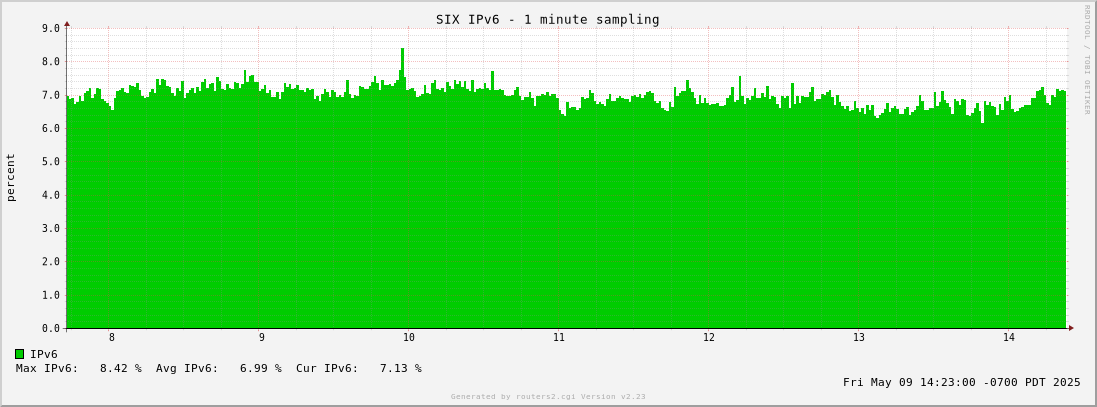Click the x-axis hour label '14'
The height and width of the screenshot is (407, 1097).
click(1009, 338)
